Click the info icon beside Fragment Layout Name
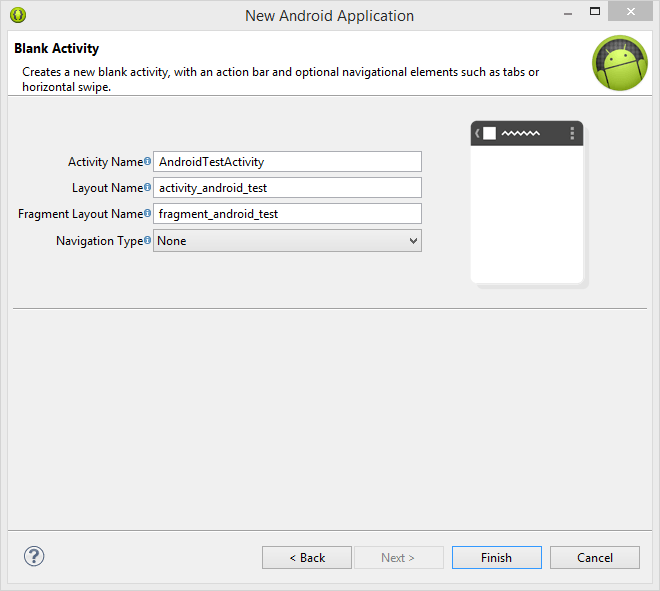Screen dimensions: 660x591 147,213
